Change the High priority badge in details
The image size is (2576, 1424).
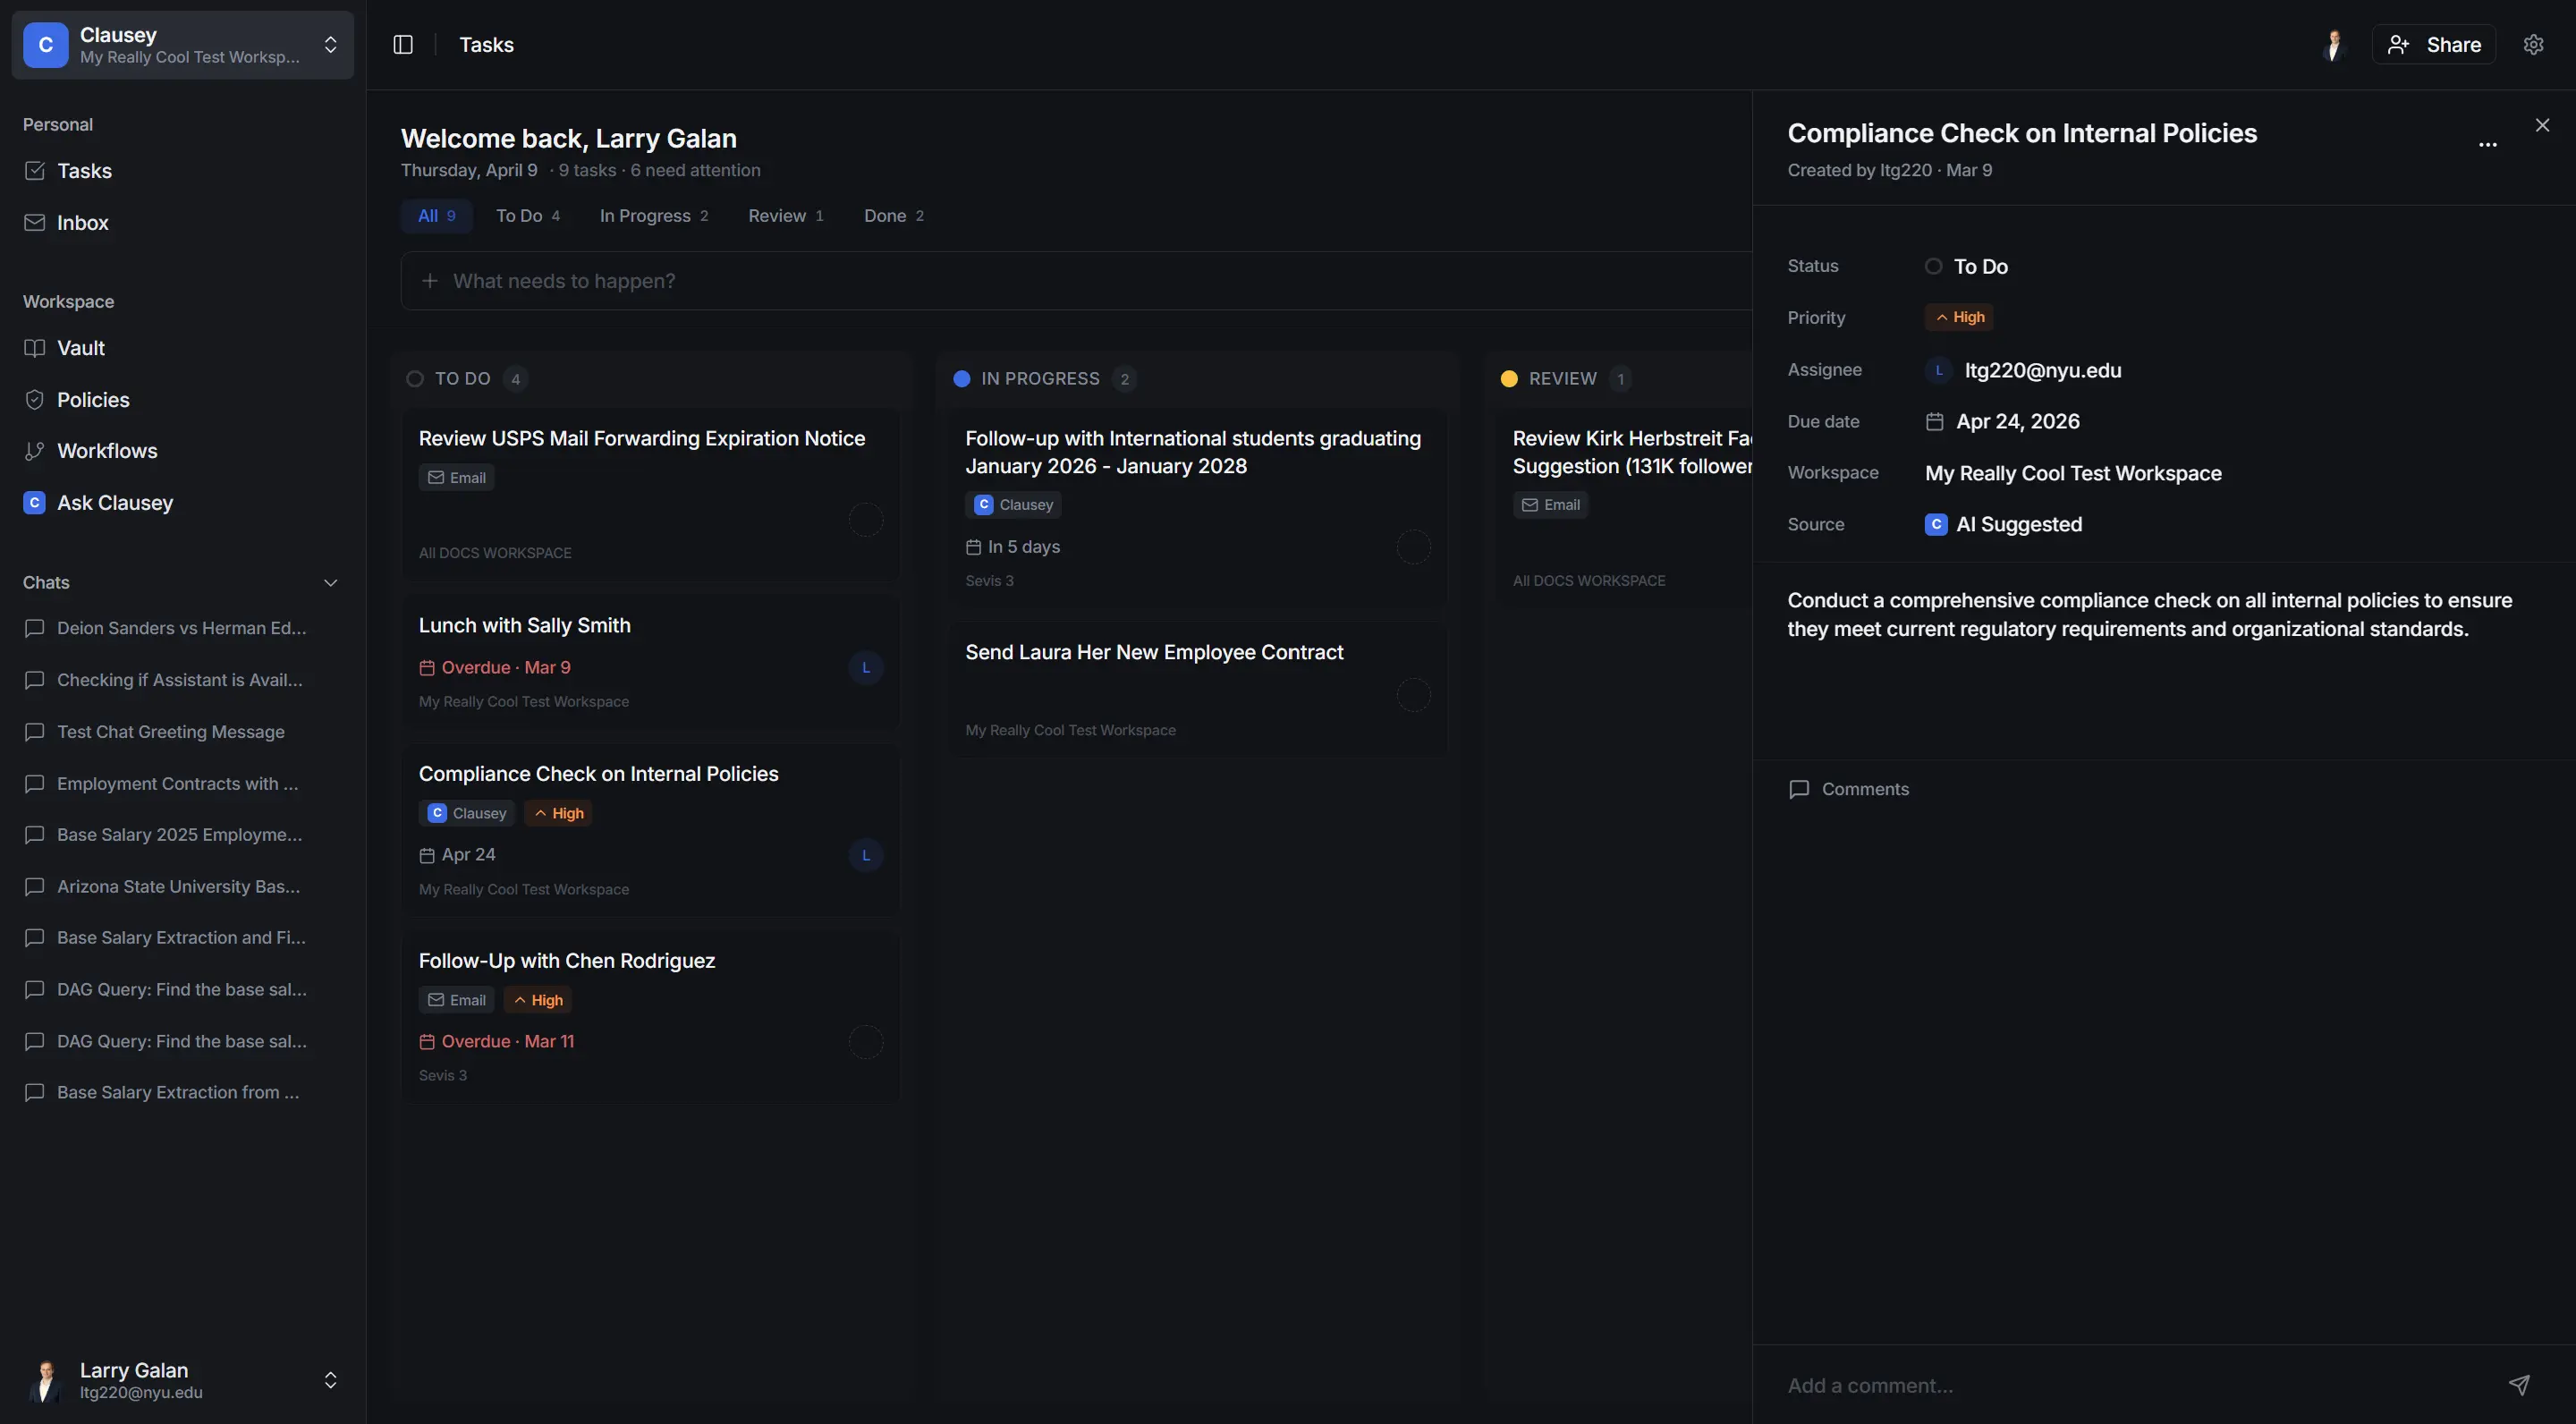pos(1958,318)
